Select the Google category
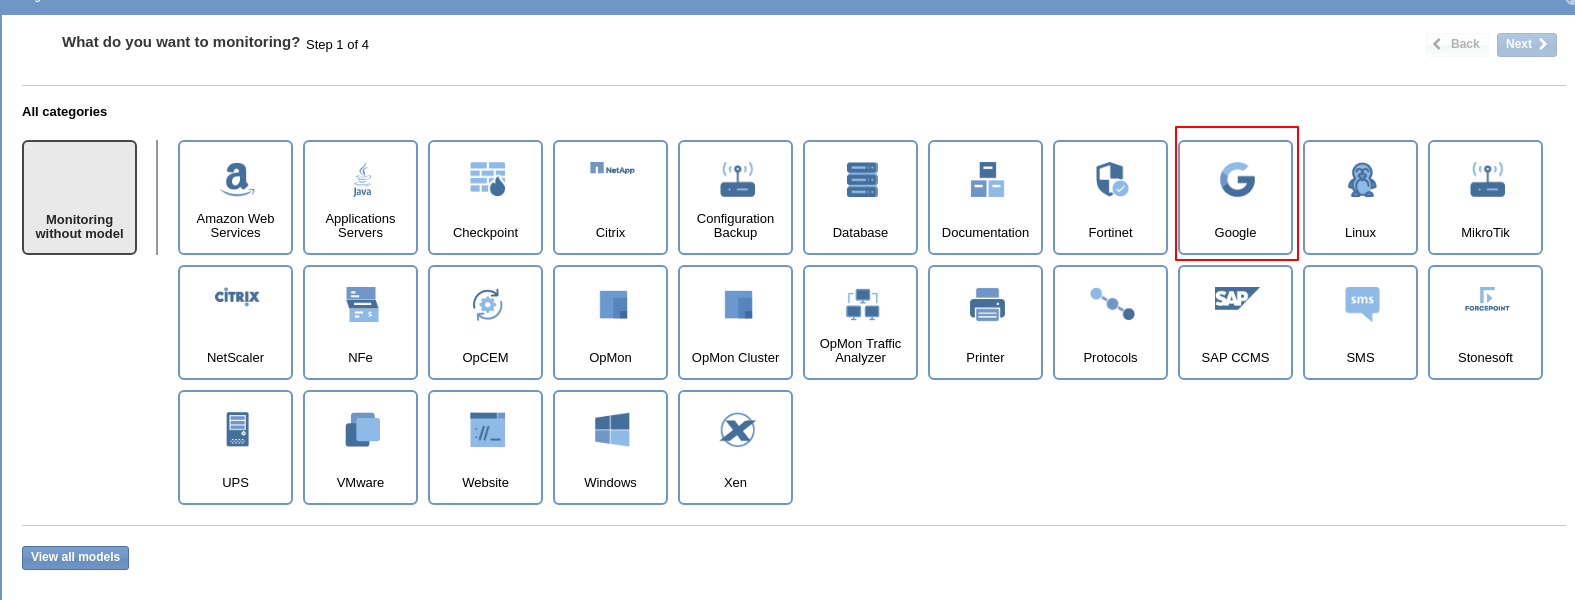 click(x=1235, y=197)
